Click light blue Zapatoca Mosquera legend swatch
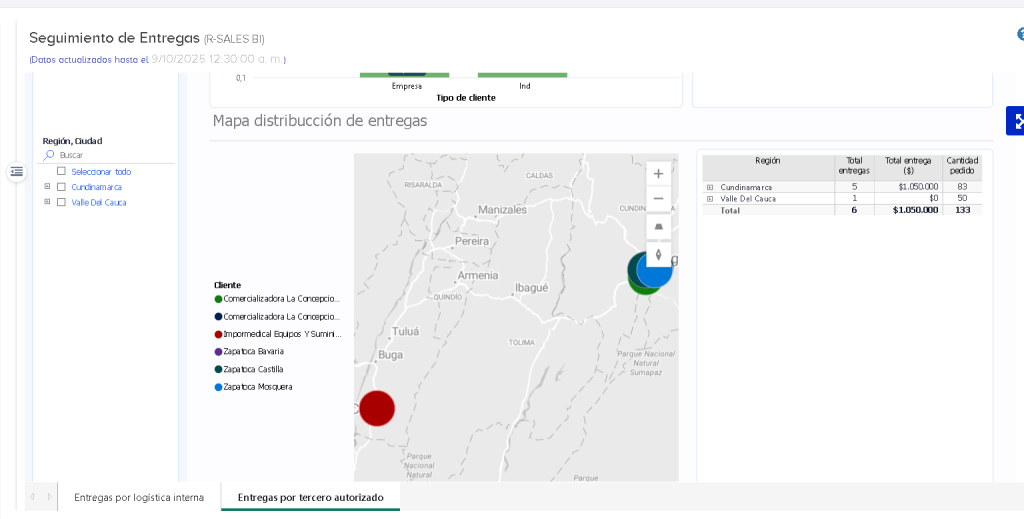 [x=218, y=387]
